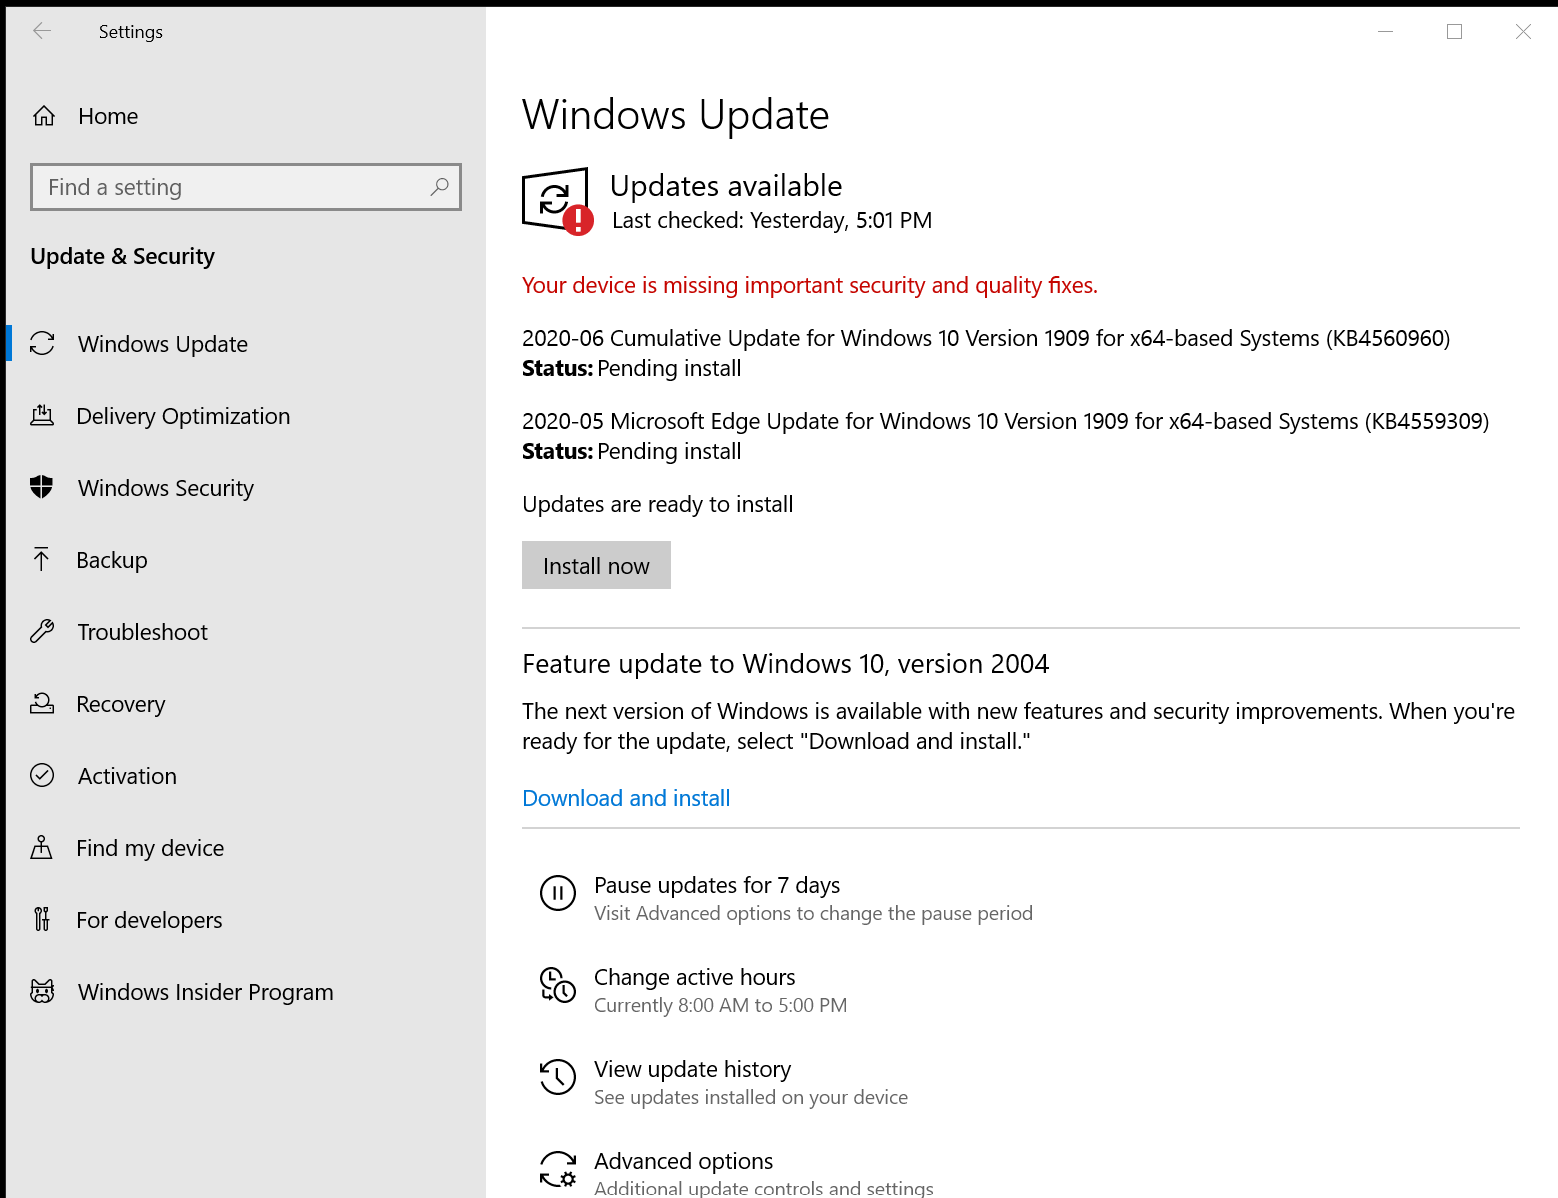Click the magnifier icon in search box

click(439, 187)
